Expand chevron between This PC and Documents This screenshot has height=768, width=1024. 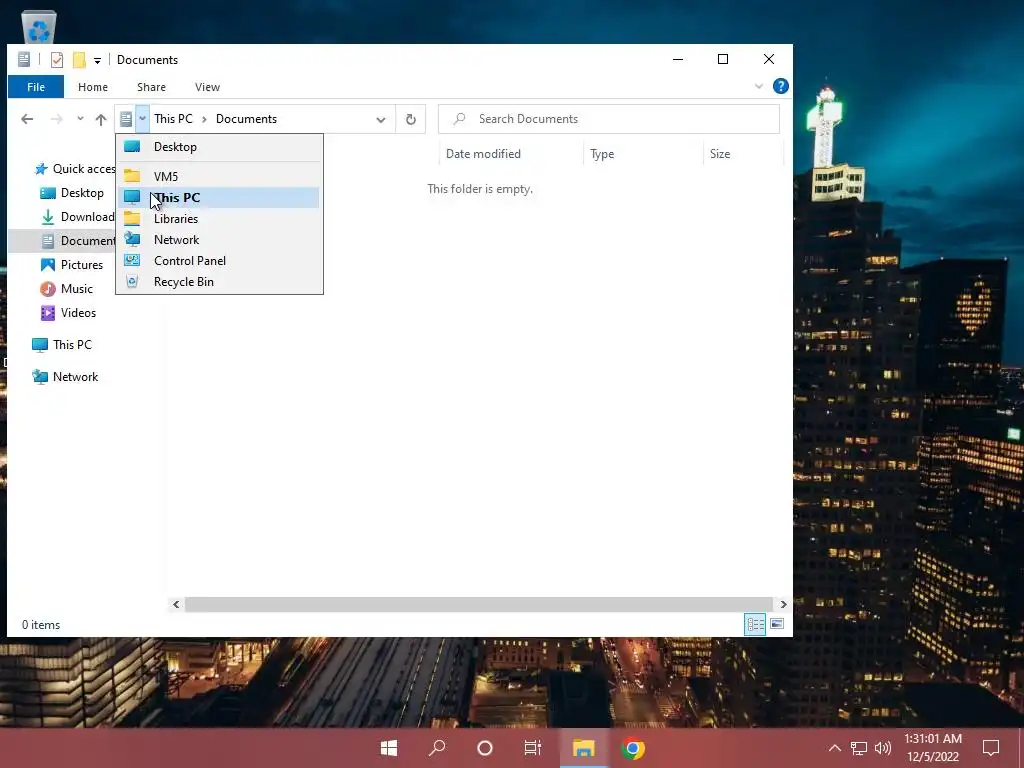[x=204, y=119]
